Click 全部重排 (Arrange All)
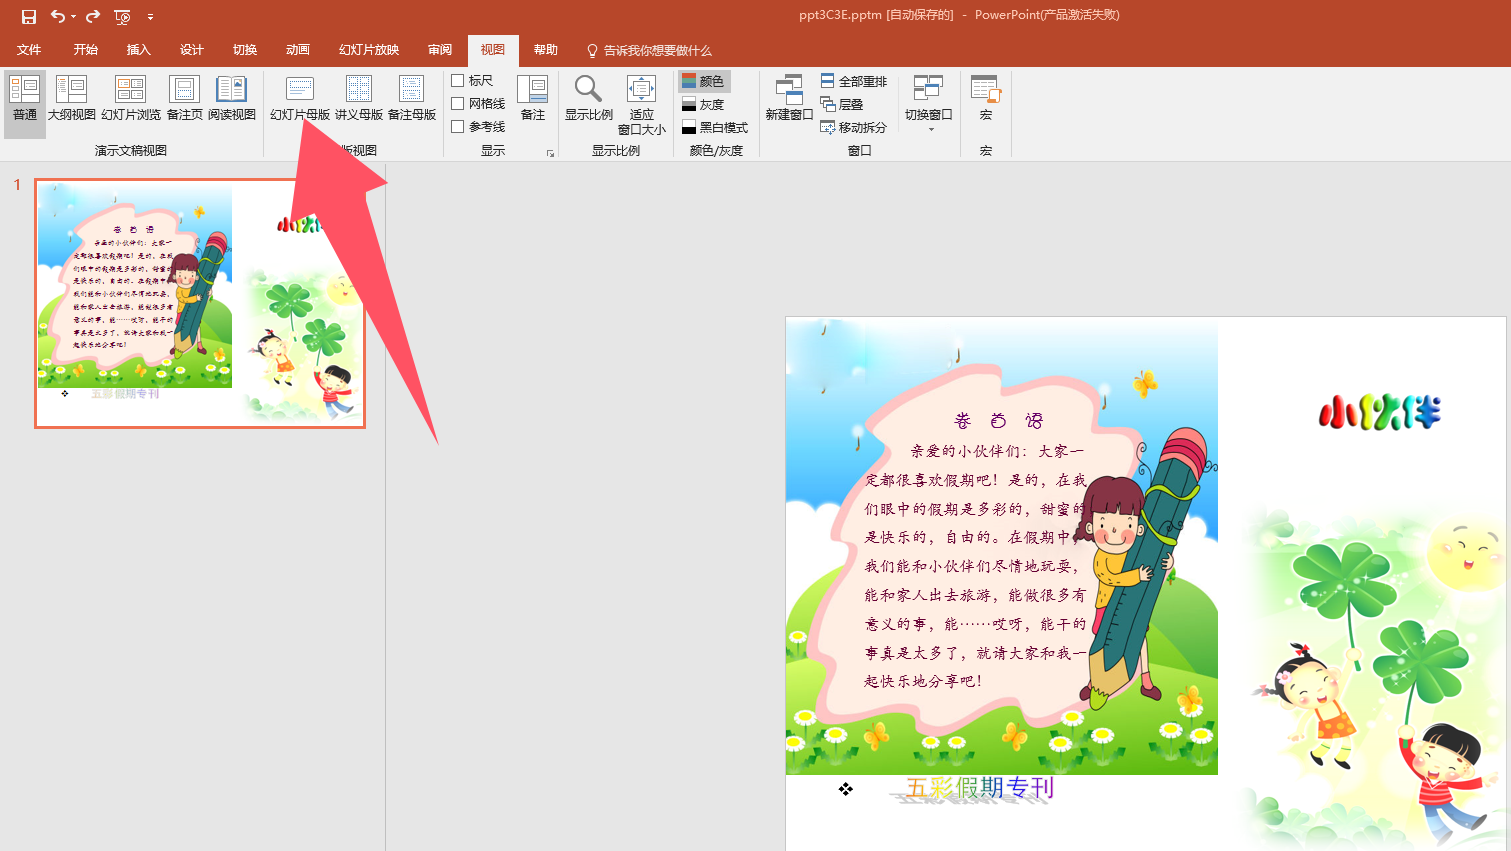 tap(851, 80)
